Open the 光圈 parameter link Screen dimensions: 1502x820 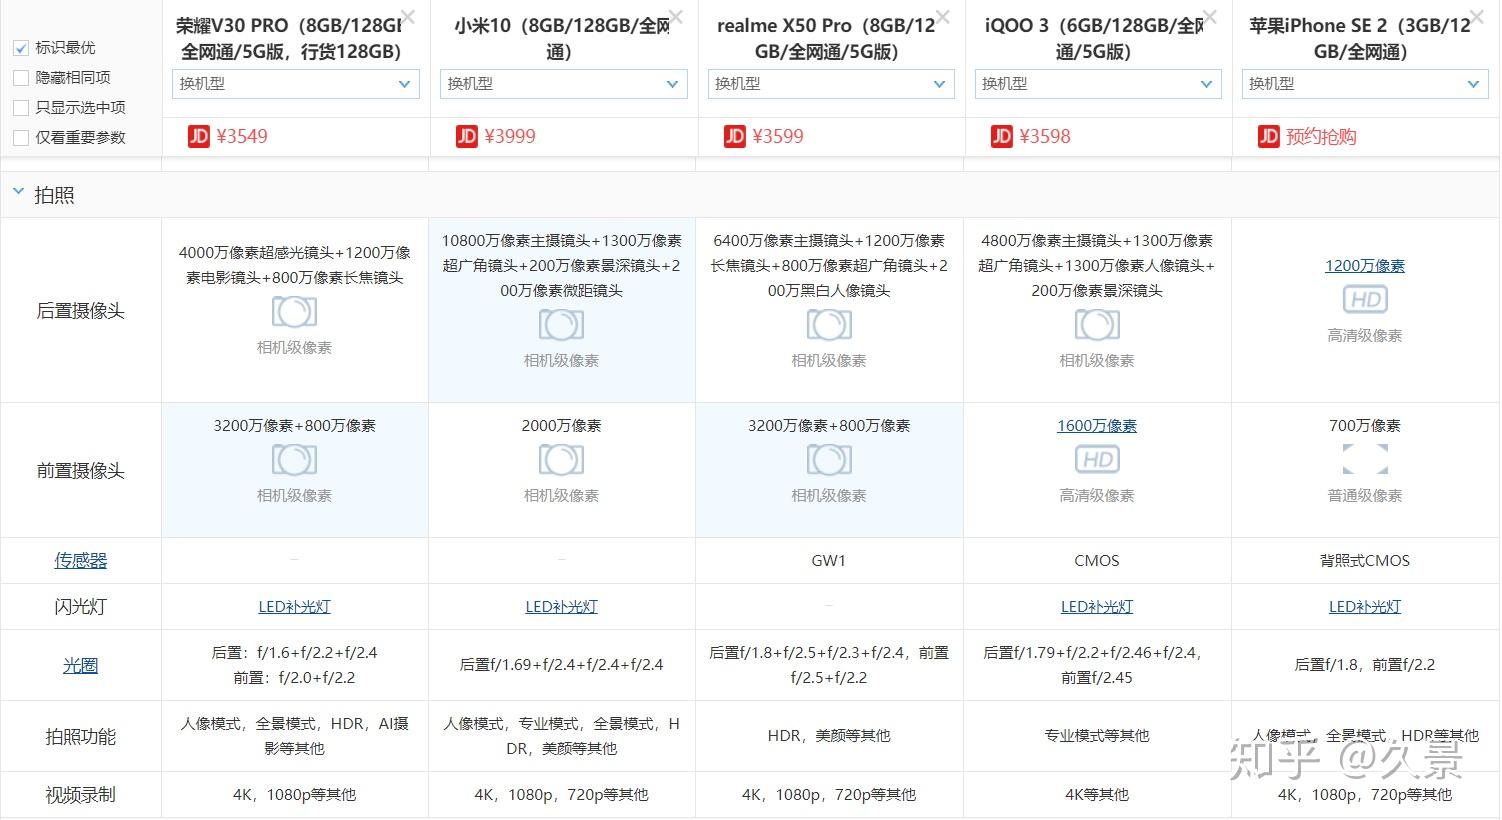[81, 665]
